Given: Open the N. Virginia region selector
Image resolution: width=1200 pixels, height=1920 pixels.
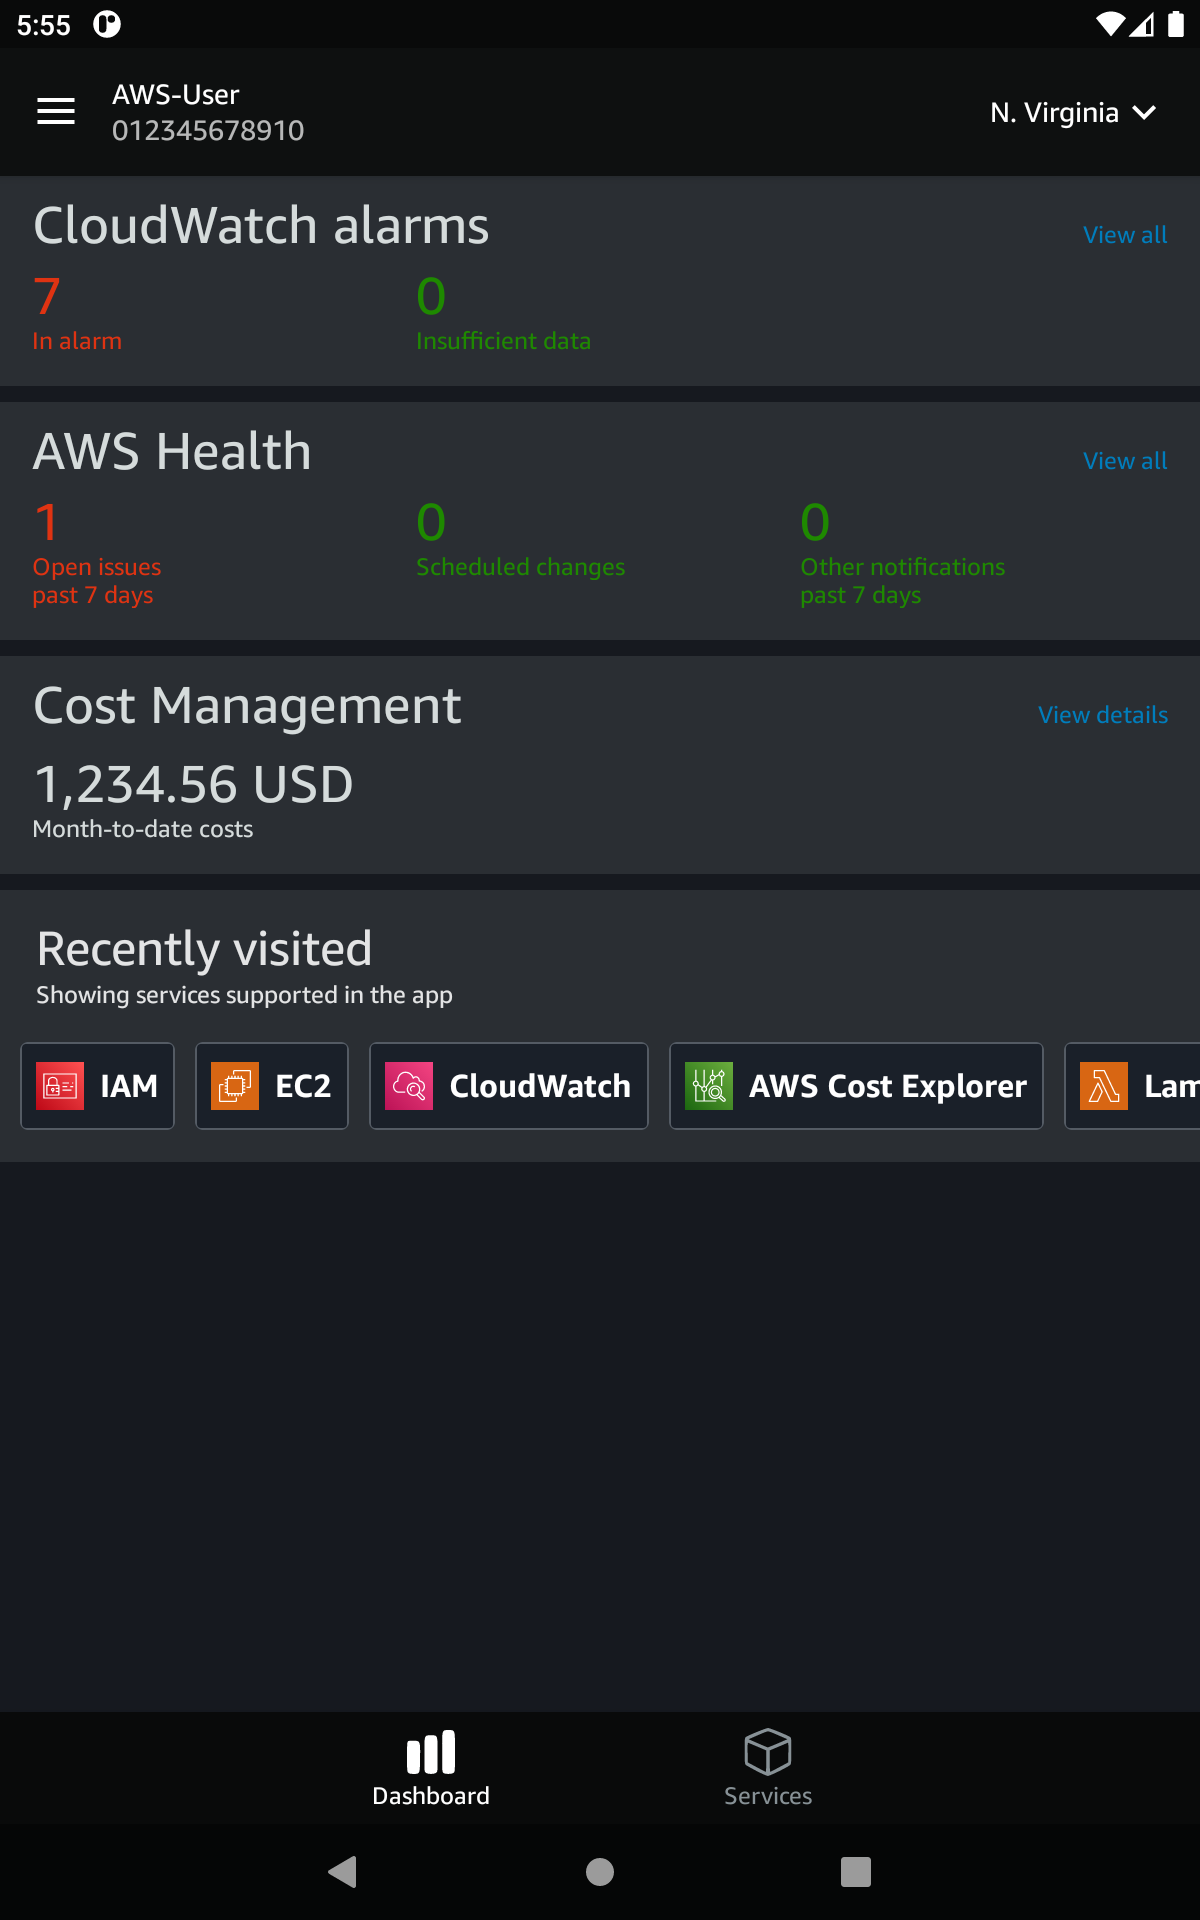Looking at the screenshot, I should 1055,112.
